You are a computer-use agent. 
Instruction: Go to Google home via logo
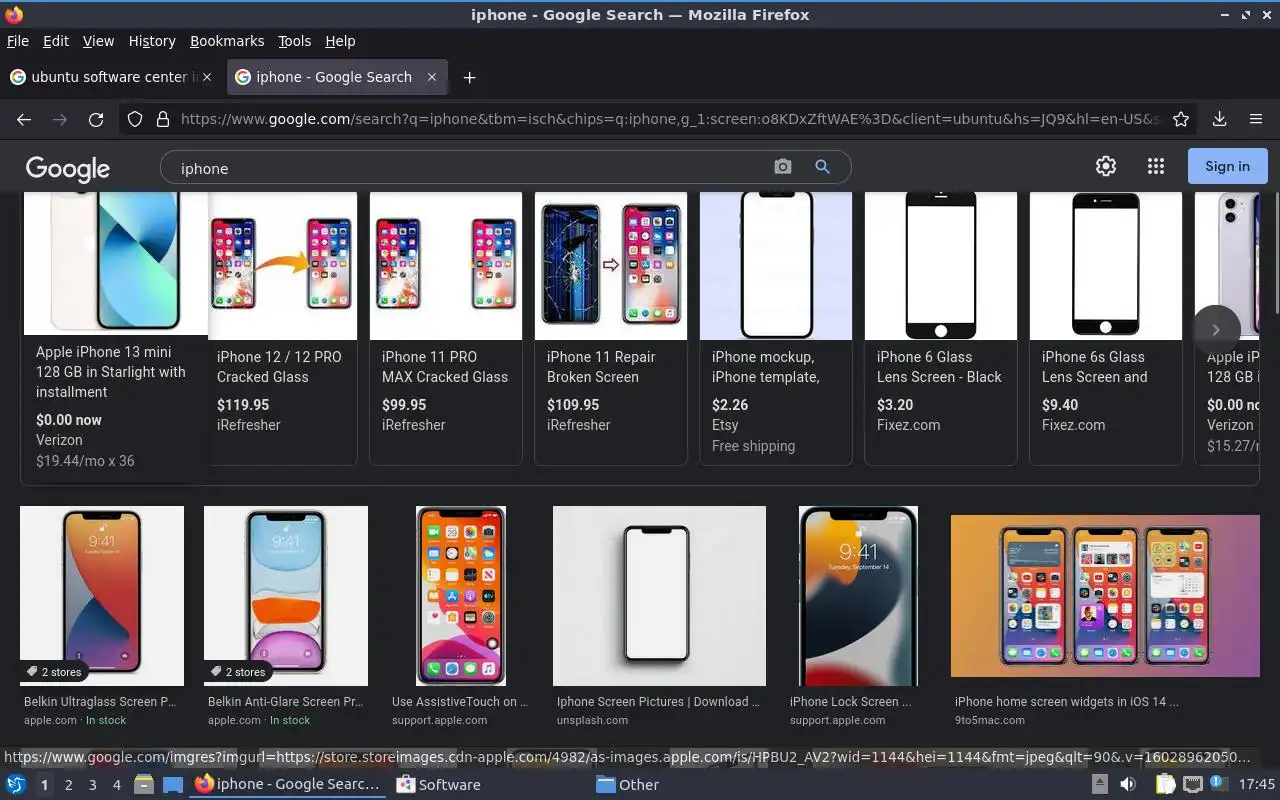68,168
